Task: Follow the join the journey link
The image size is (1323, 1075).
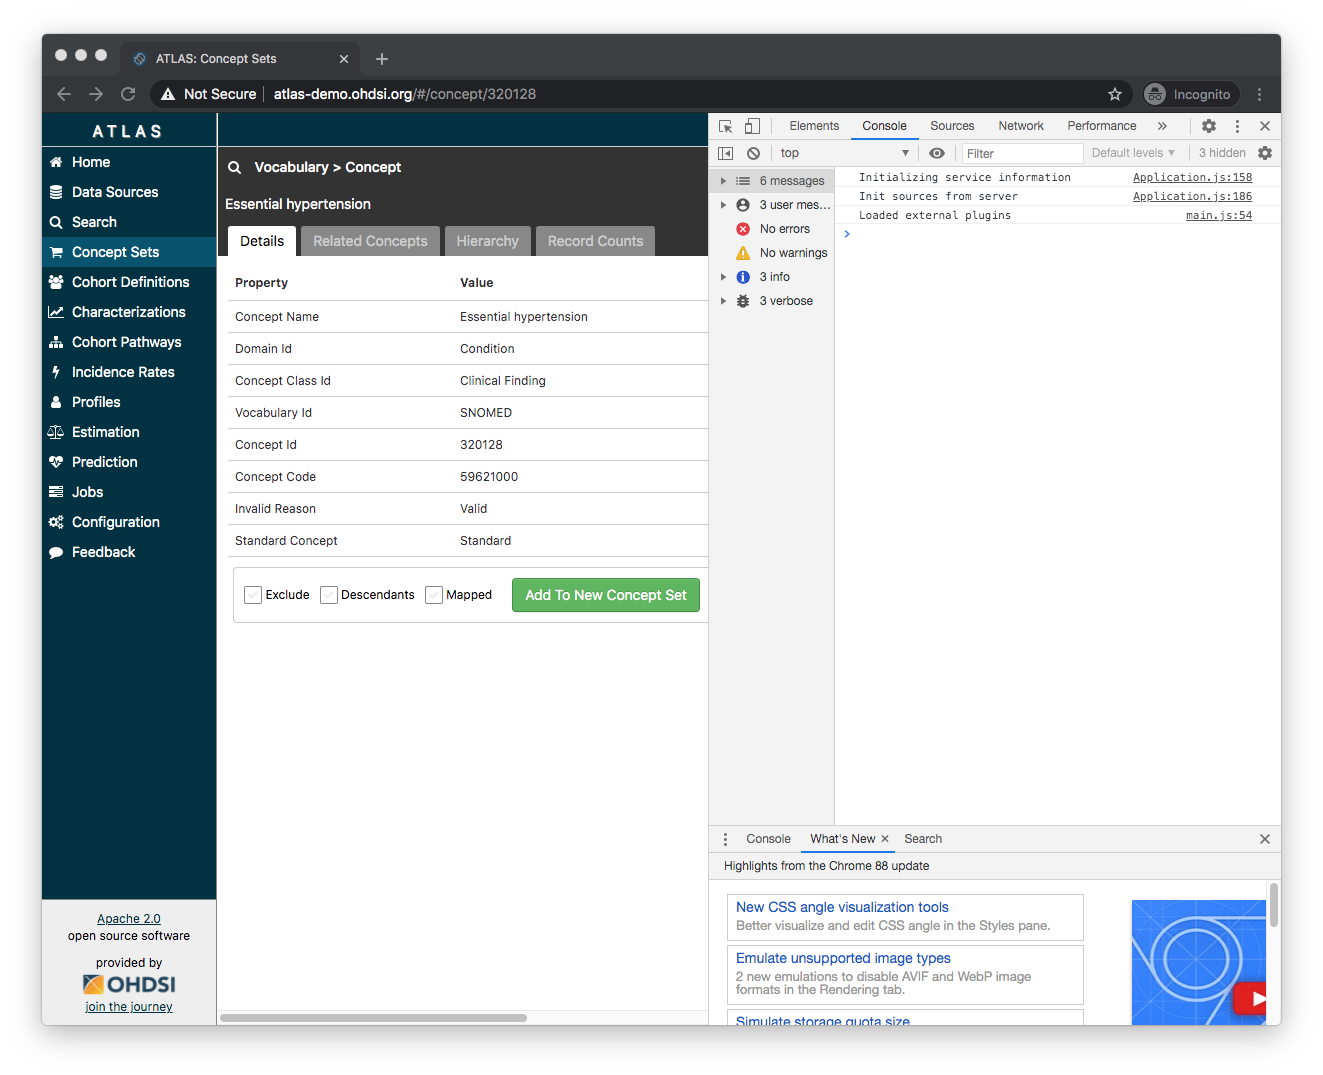Action: click(129, 1007)
